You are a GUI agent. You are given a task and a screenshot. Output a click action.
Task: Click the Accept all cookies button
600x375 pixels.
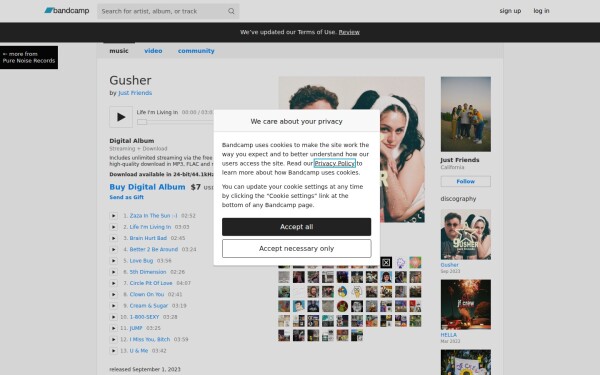[297, 227]
